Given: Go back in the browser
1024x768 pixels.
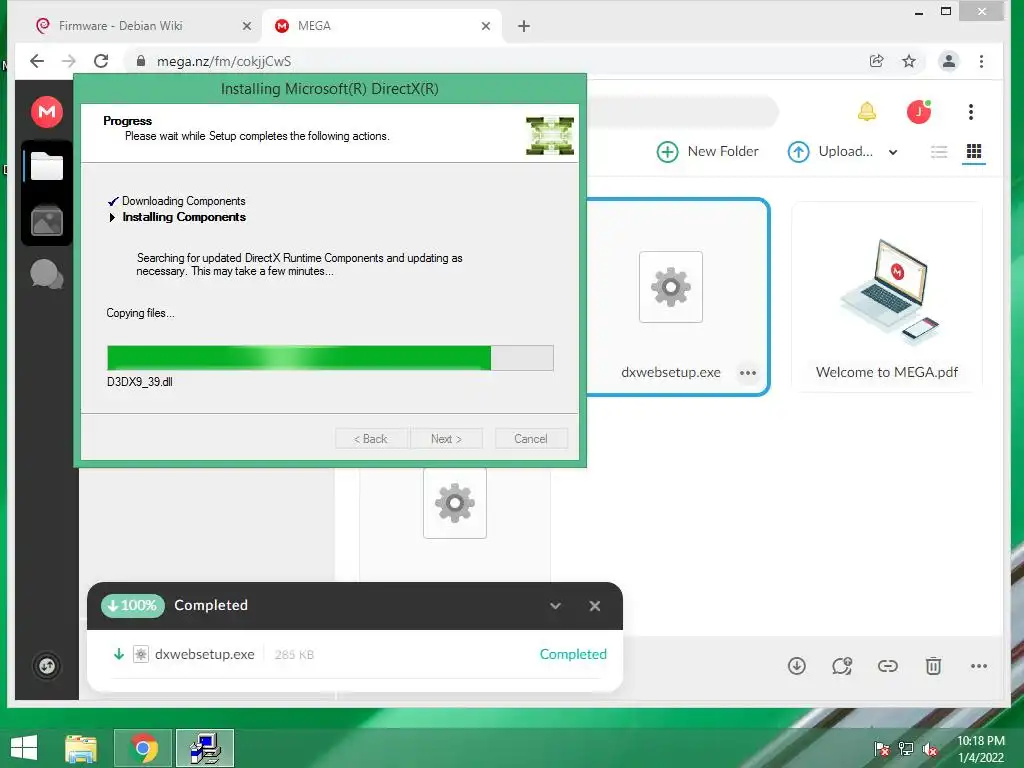Looking at the screenshot, I should 37,61.
